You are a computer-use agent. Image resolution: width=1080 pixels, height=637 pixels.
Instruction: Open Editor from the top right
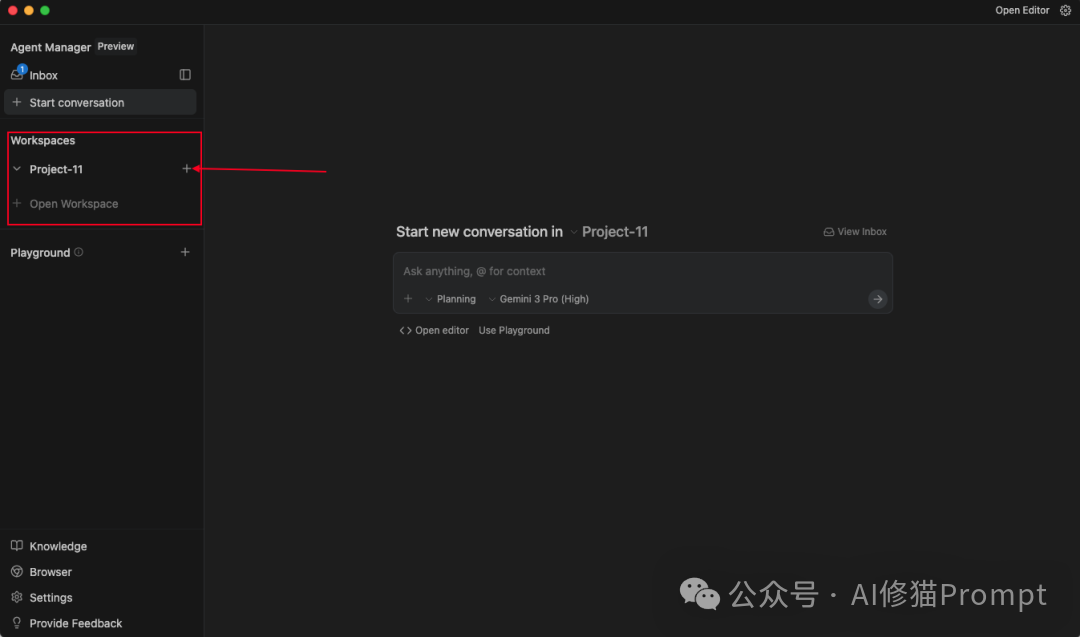coord(1022,10)
